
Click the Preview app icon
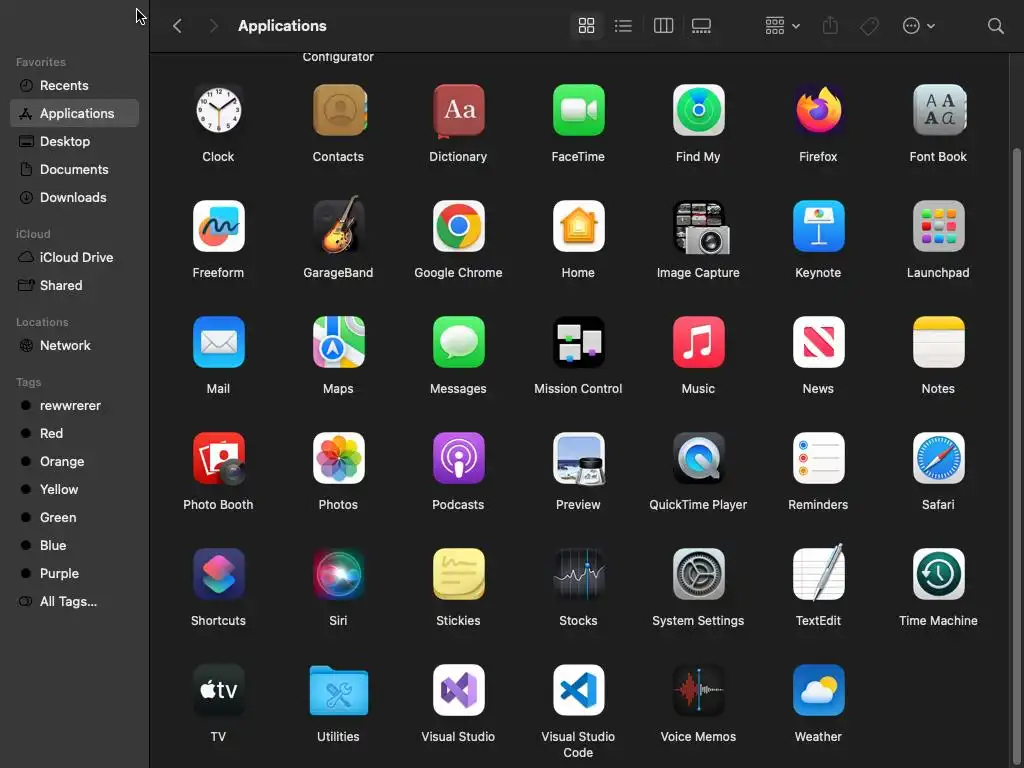(x=579, y=459)
